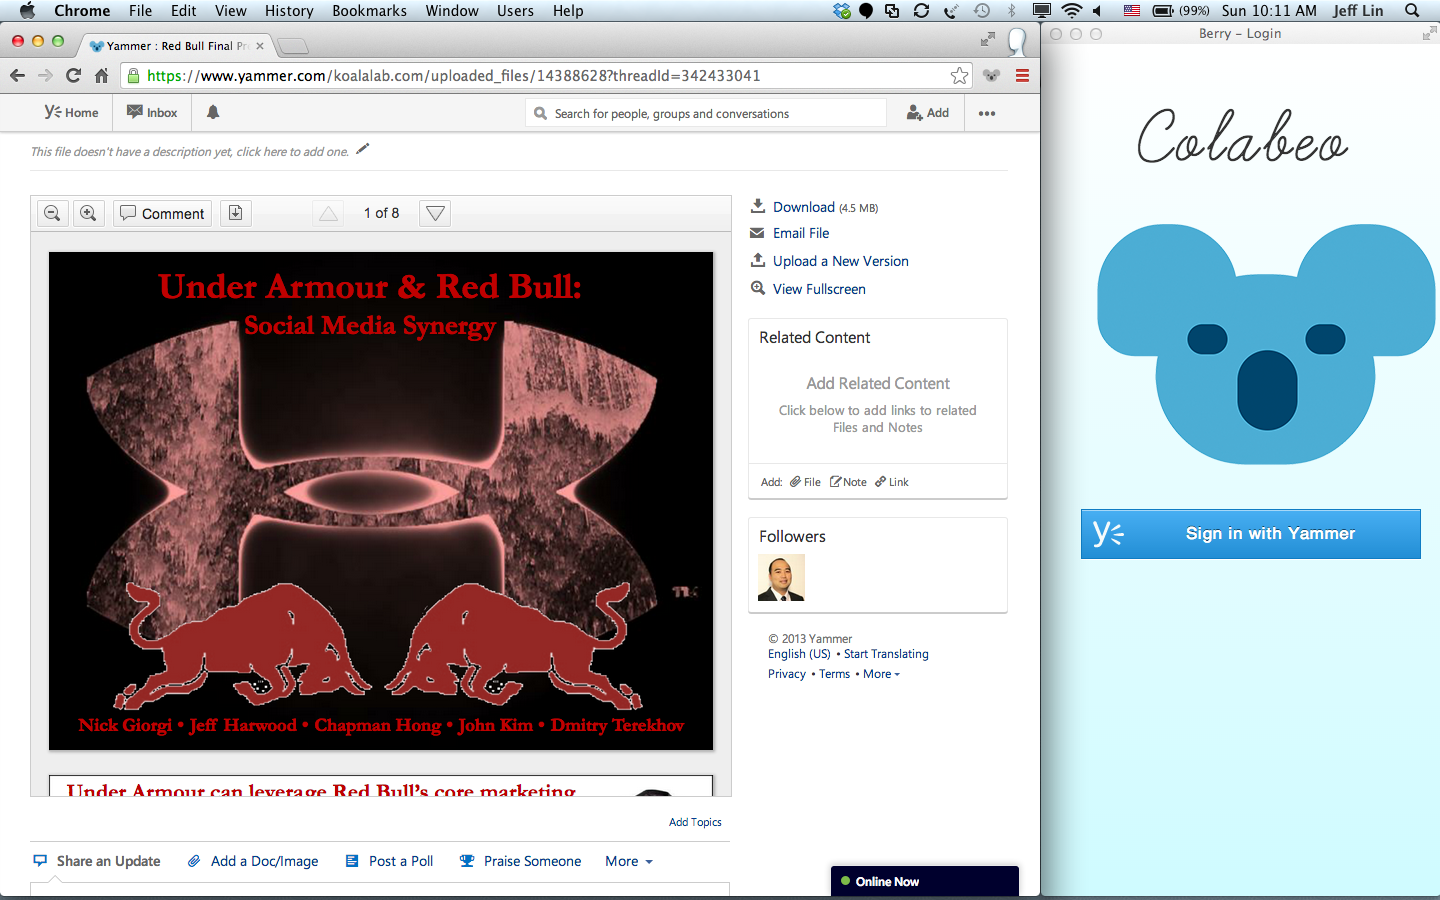This screenshot has width=1440, height=900.
Task: Open the Bookmarks menu
Action: coord(369,10)
